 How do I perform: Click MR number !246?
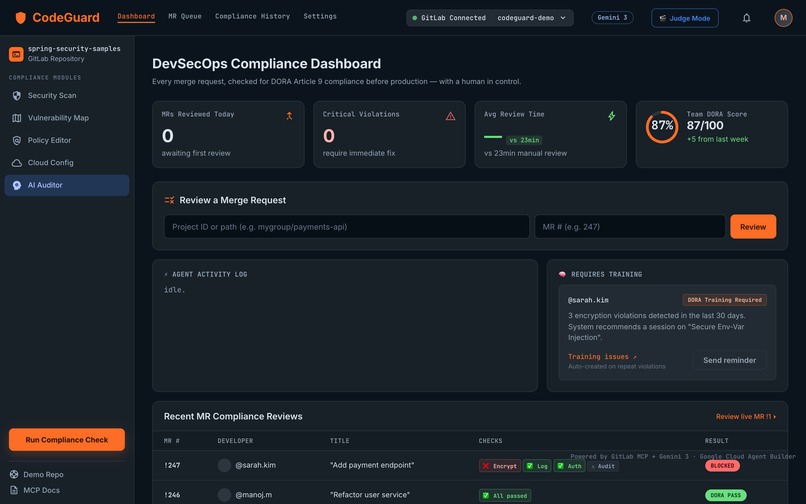[x=172, y=495]
